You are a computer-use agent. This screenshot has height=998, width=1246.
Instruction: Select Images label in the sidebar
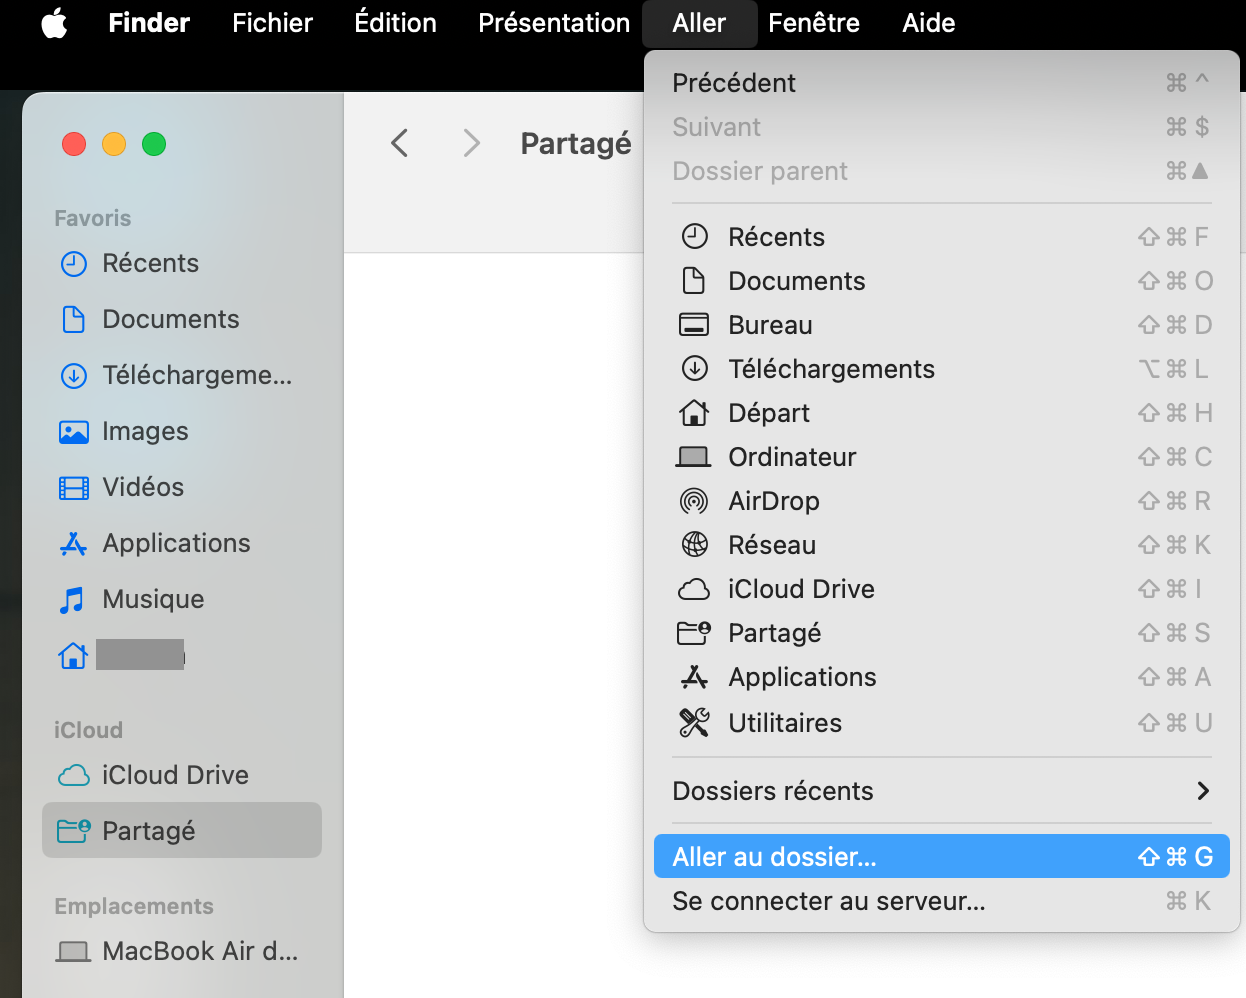click(x=145, y=431)
